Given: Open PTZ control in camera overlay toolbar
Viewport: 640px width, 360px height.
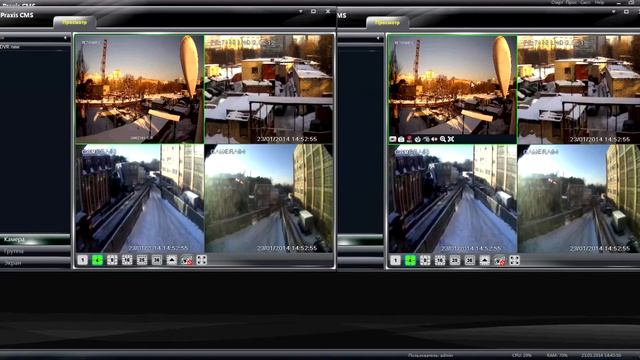Looking at the screenshot, I should pyautogui.click(x=426, y=139).
